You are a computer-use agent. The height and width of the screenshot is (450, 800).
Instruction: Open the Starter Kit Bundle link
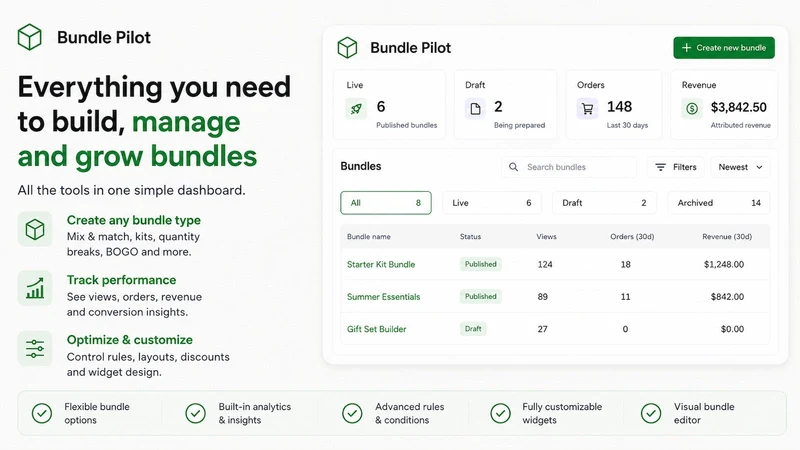tap(381, 264)
